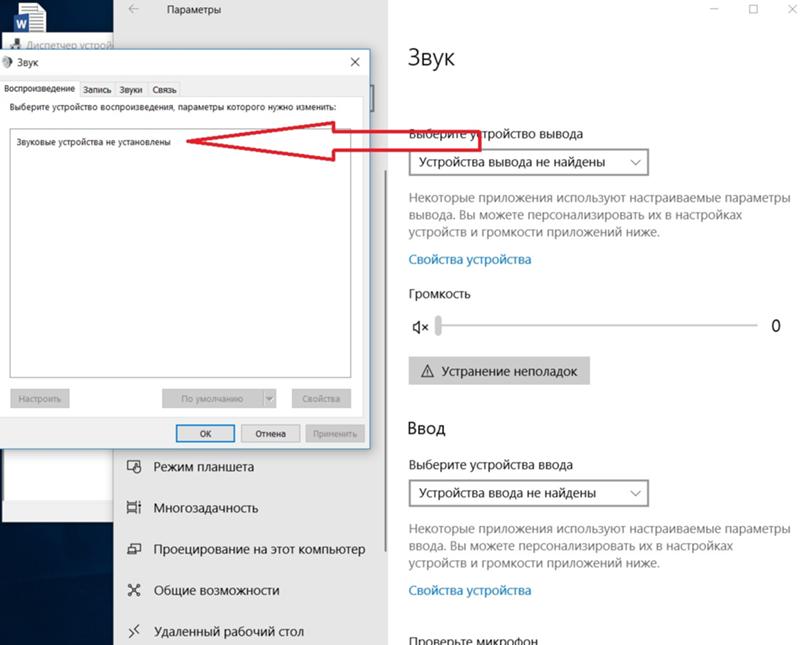Expand the output device dropdown

coord(529,162)
